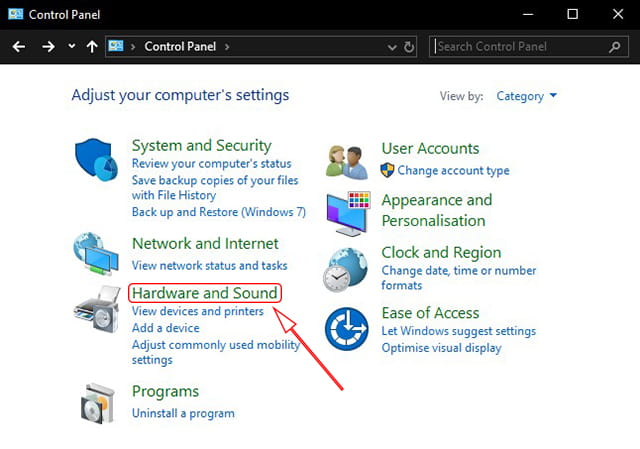The height and width of the screenshot is (449, 640).
Task: Open the Ease of Access icon
Action: [x=347, y=329]
